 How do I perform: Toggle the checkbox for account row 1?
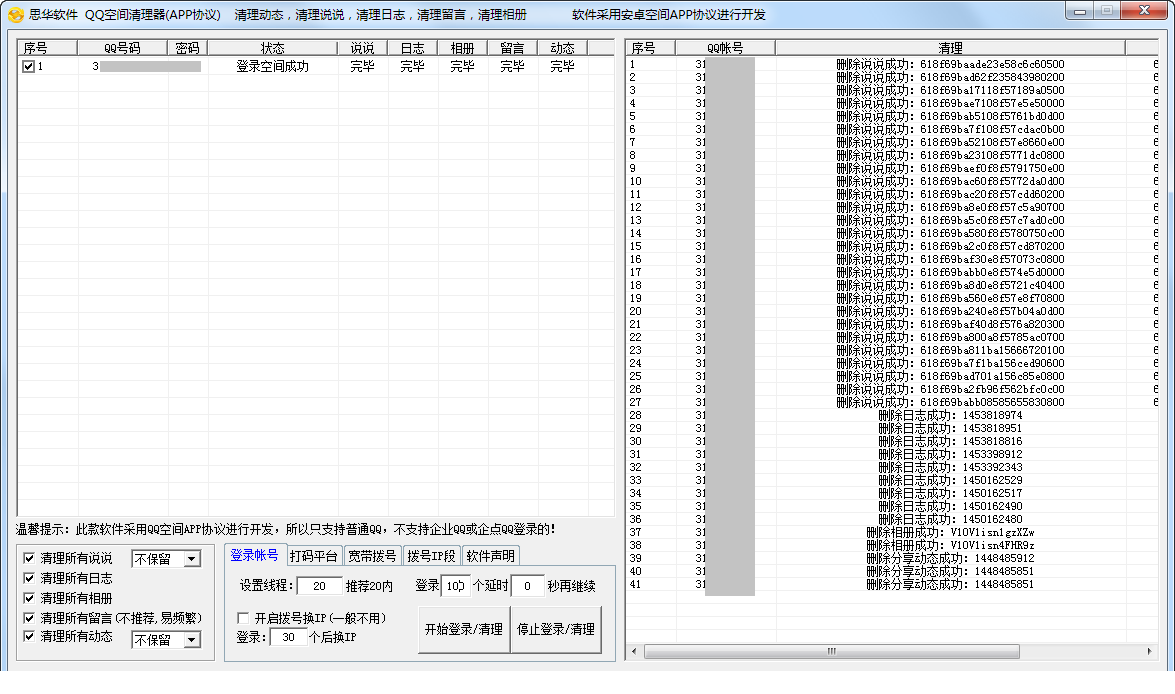28,67
